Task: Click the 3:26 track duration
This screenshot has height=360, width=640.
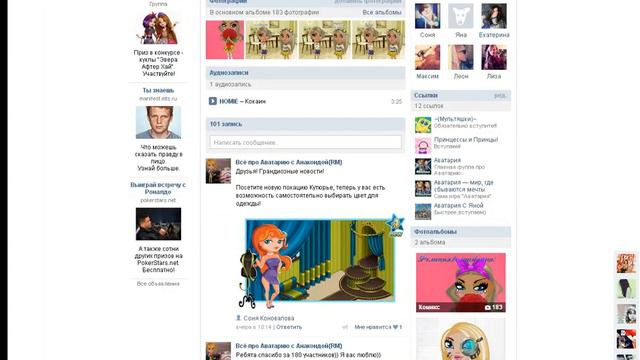Action: (396, 101)
